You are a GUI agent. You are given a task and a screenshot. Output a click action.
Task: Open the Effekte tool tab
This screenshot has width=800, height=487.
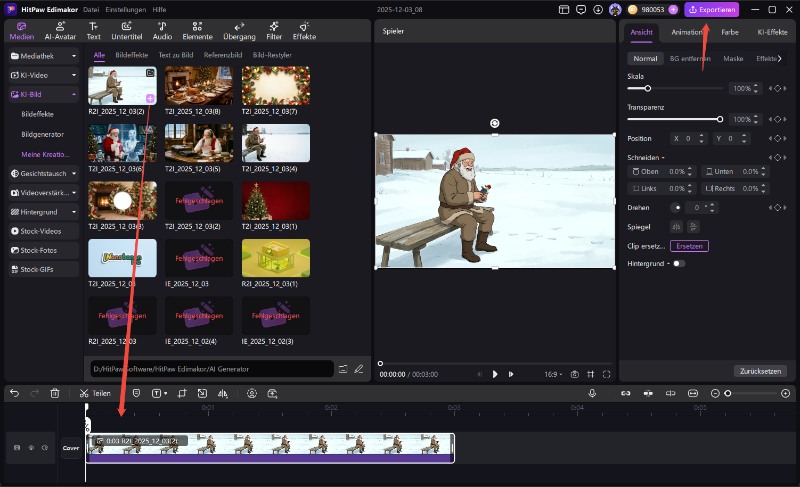(304, 31)
